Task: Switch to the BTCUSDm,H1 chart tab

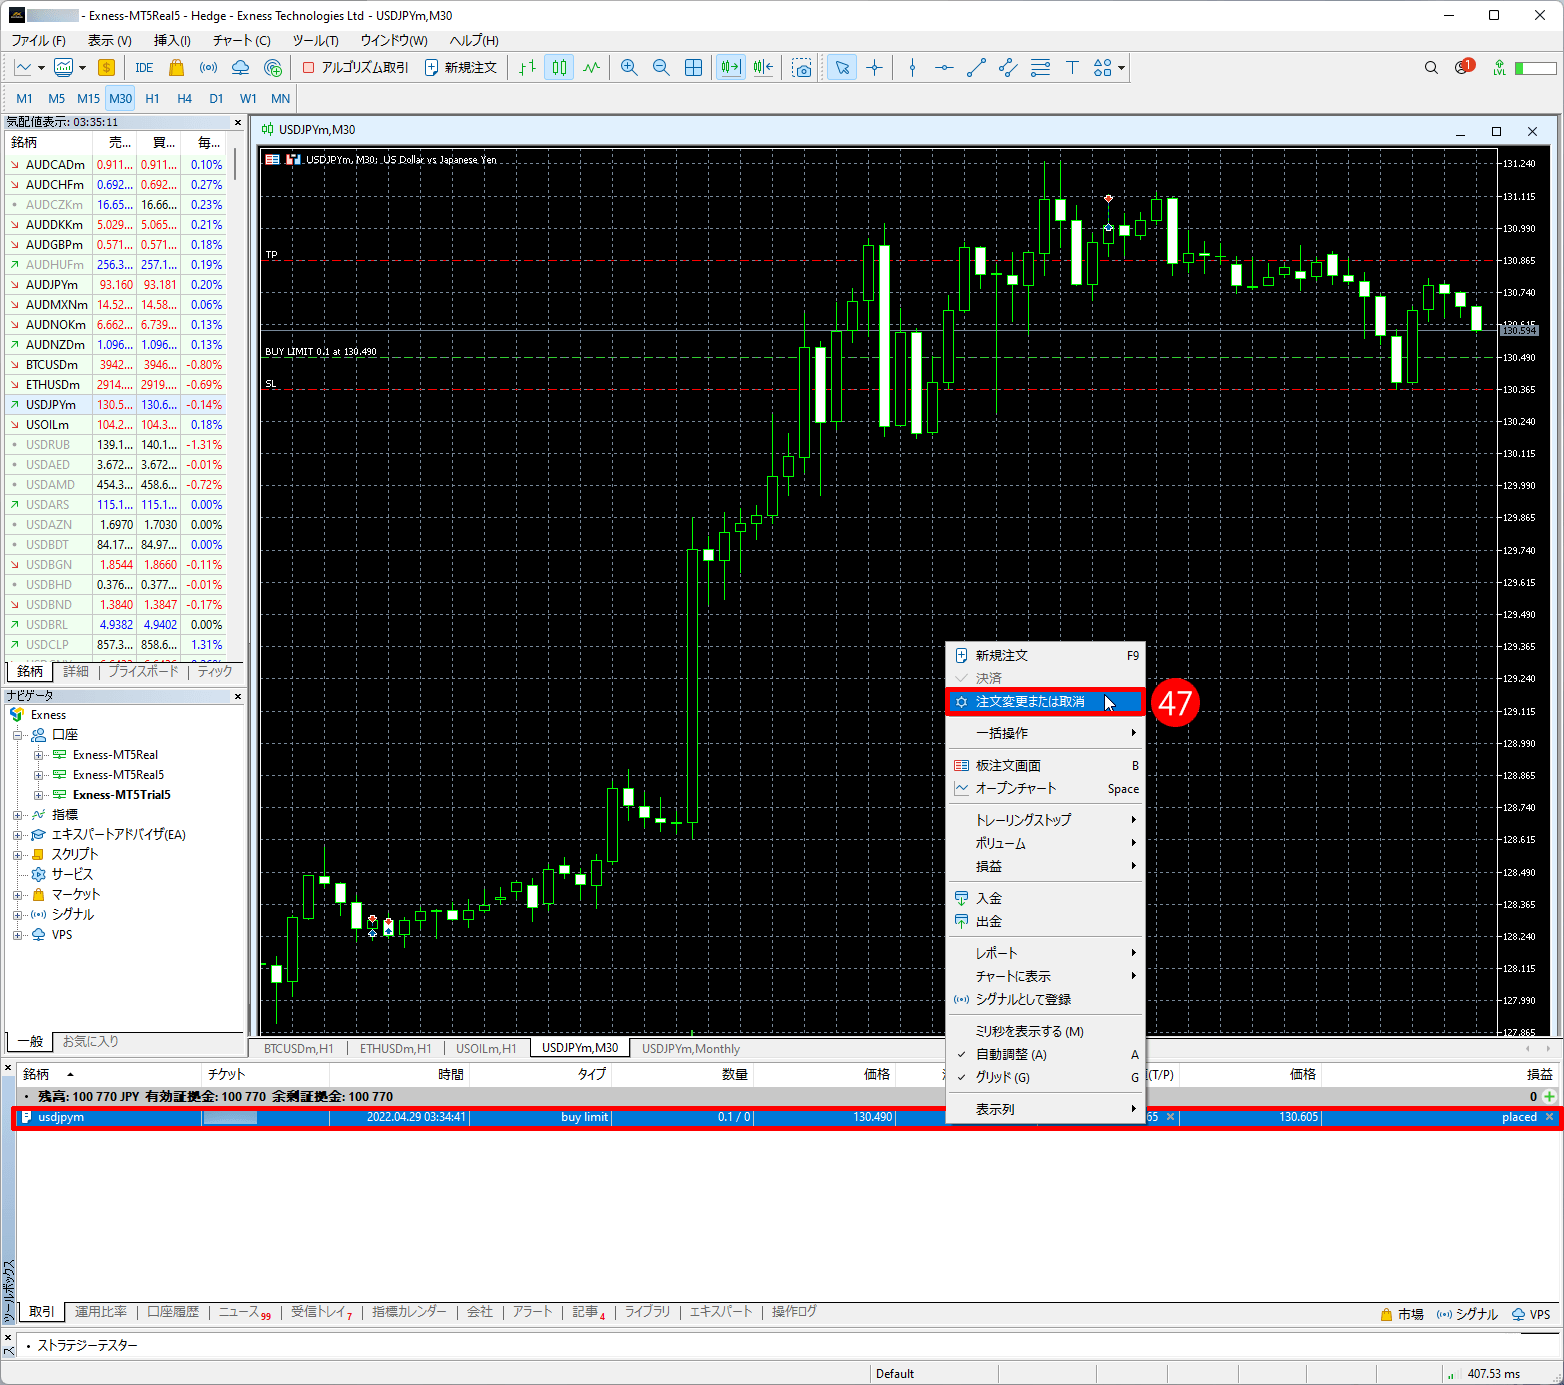Action: coord(298,1049)
